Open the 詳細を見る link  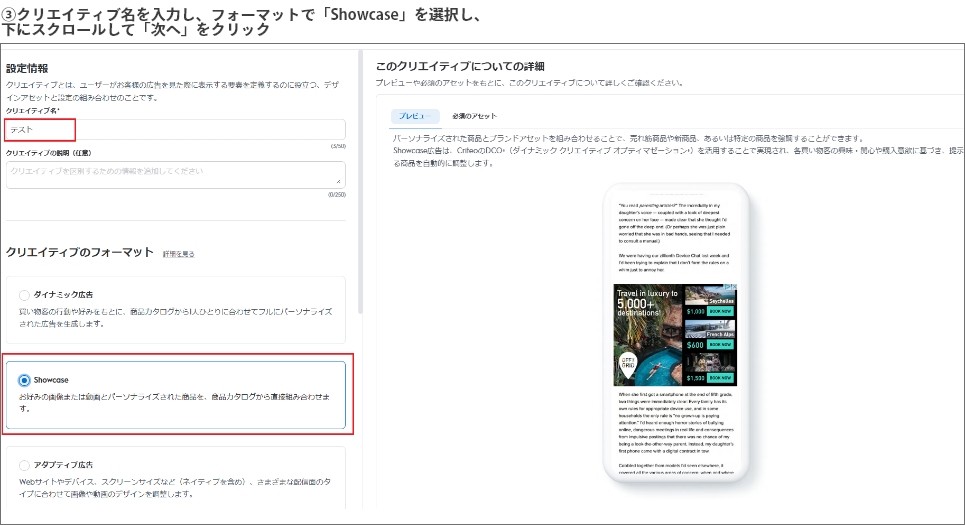coord(178,254)
